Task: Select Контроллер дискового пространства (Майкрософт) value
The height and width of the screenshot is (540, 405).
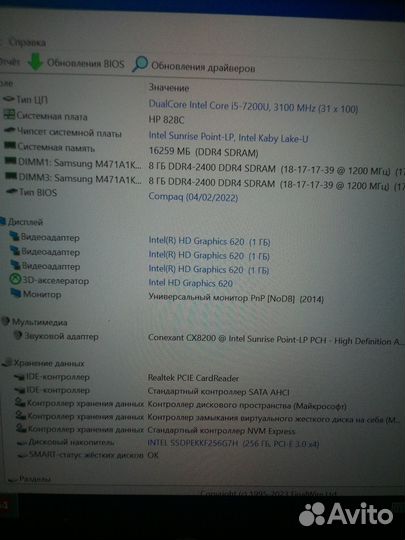Action: [247, 406]
